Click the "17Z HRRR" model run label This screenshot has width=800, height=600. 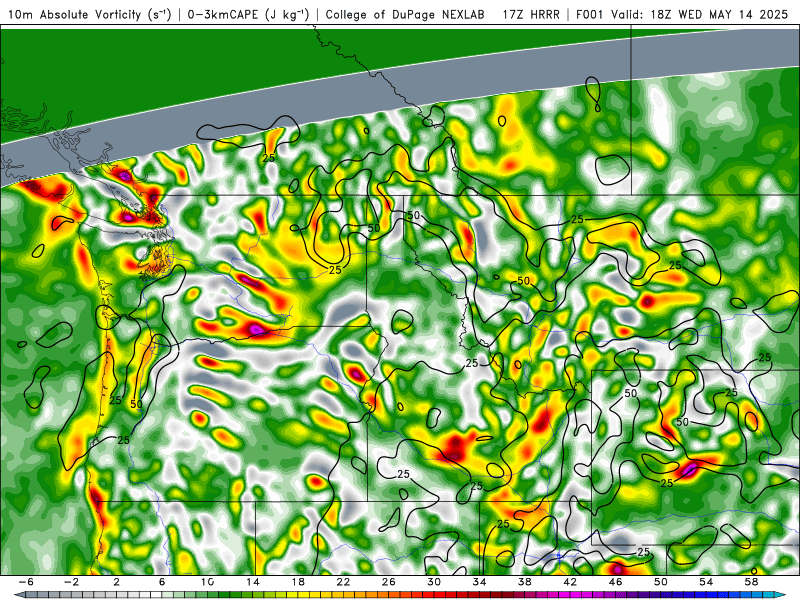(x=531, y=14)
